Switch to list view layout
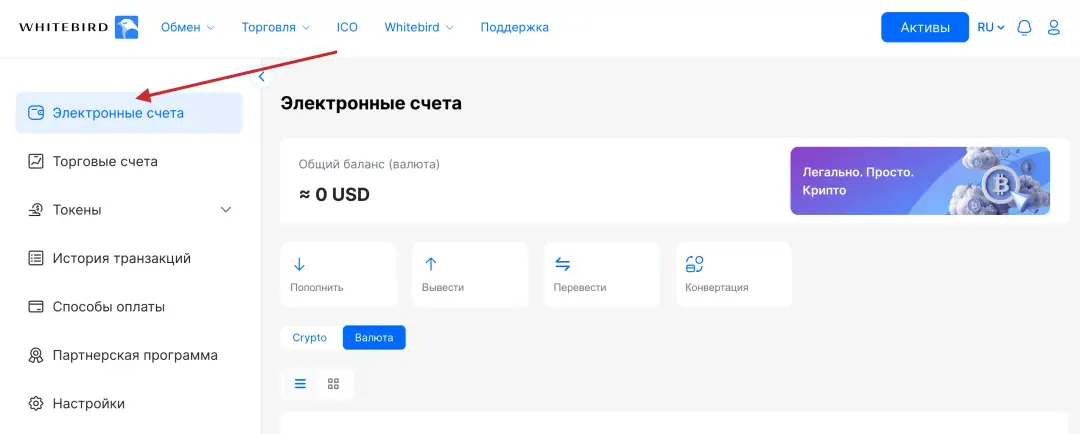 click(x=300, y=384)
